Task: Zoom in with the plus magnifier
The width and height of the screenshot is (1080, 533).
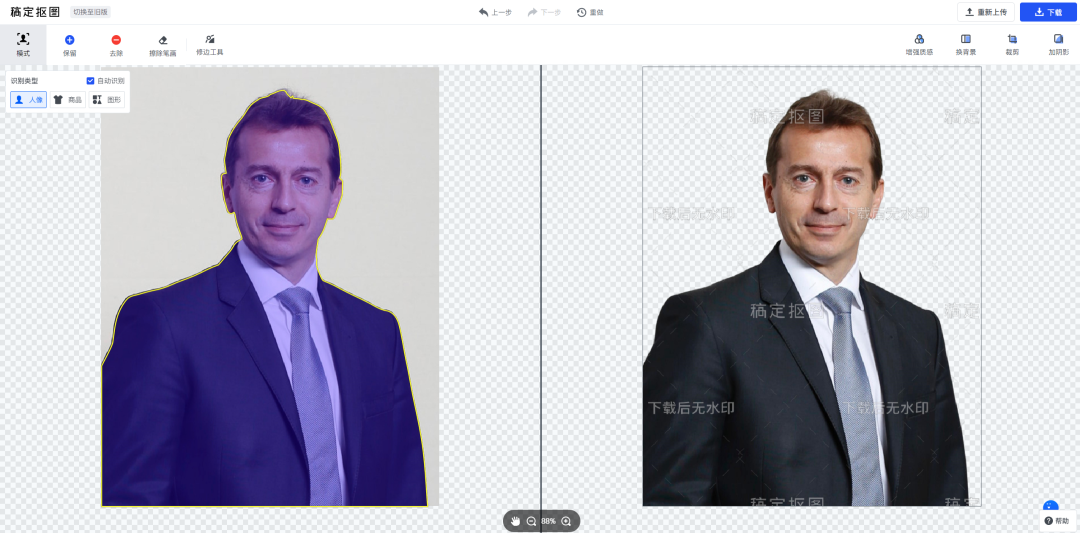Action: click(566, 521)
